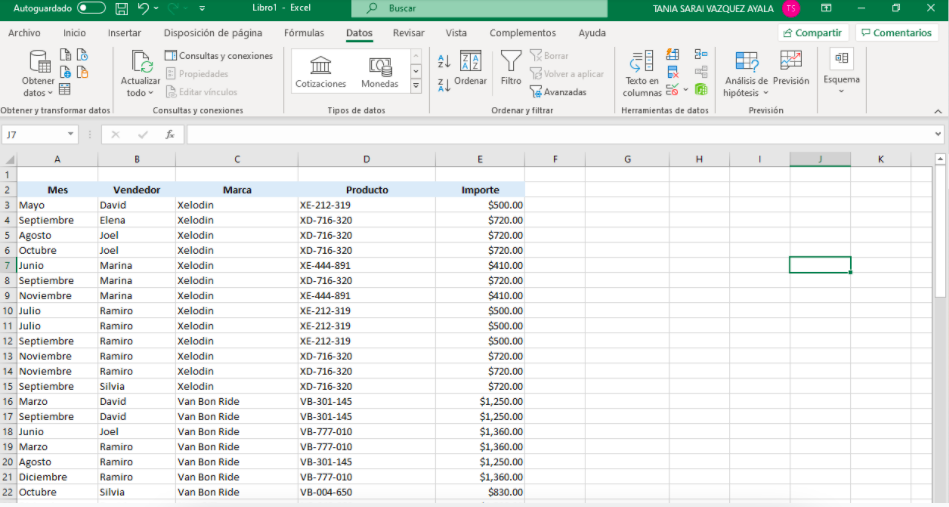
Task: Open the Comentarios button
Action: pos(896,33)
